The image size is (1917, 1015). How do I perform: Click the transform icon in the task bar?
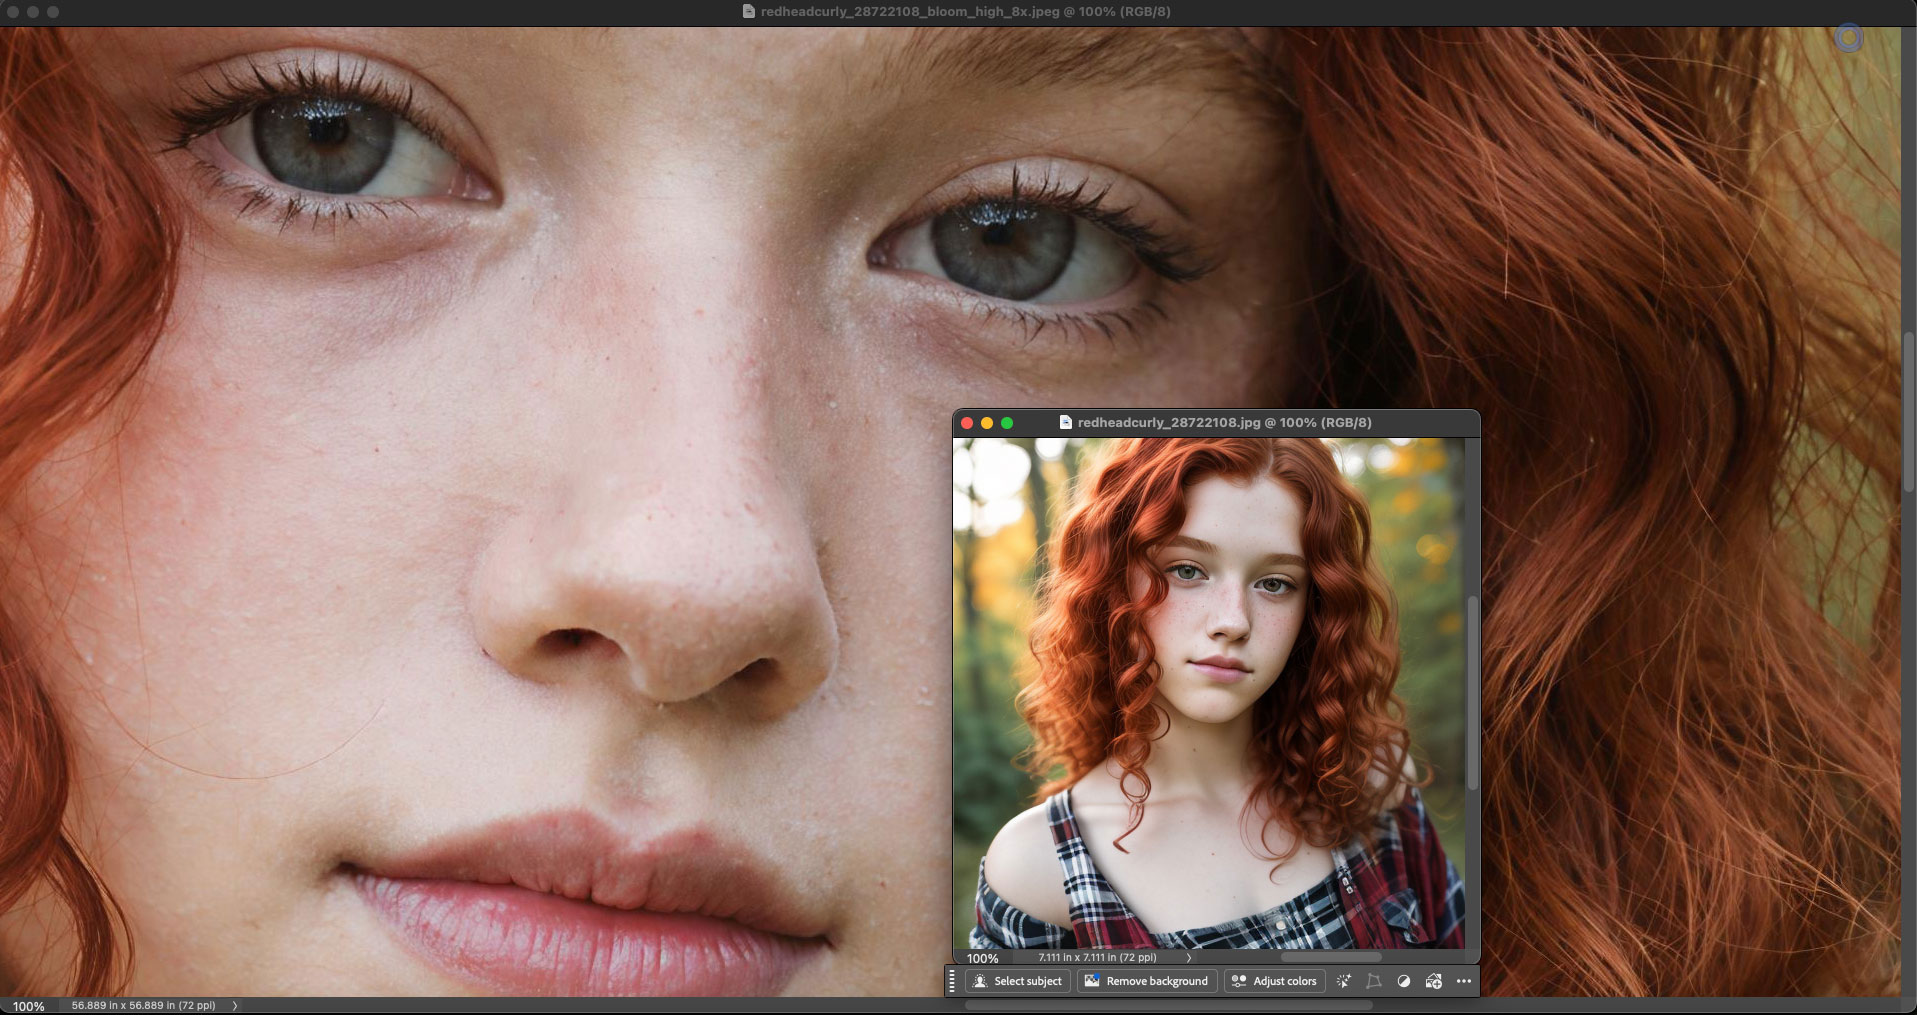coord(1374,981)
